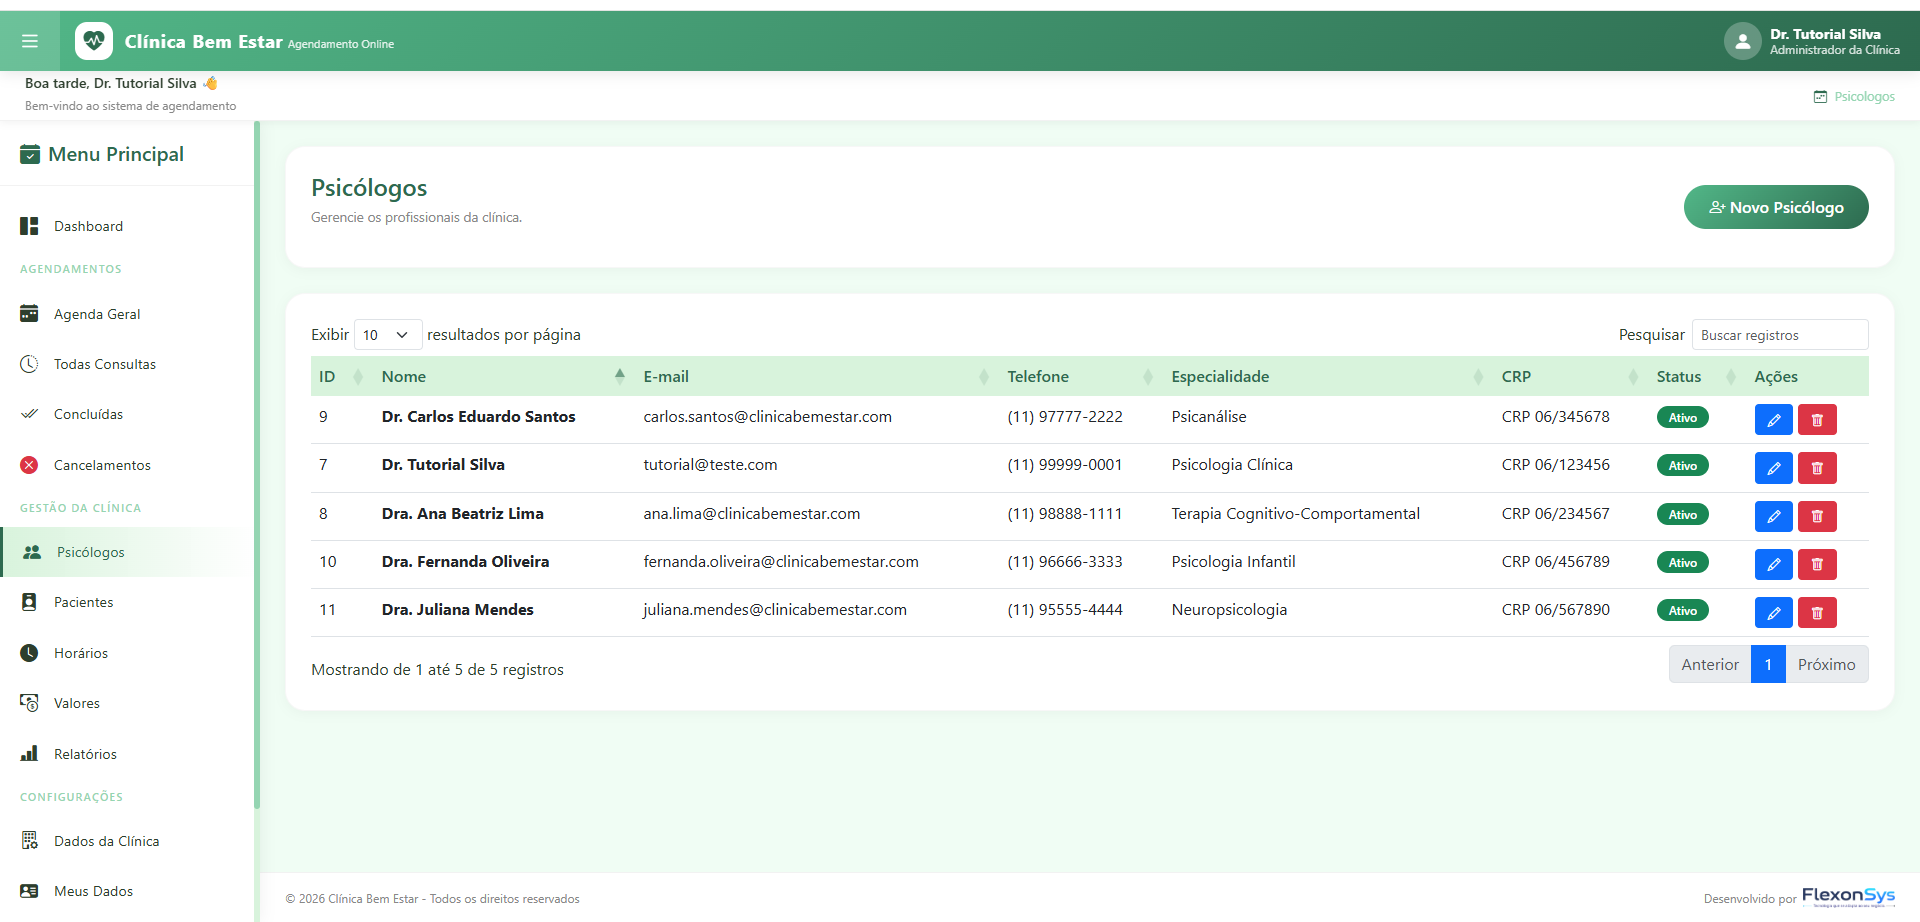This screenshot has height=922, width=1920.
Task: Open the user avatar profile icon
Action: [1742, 41]
